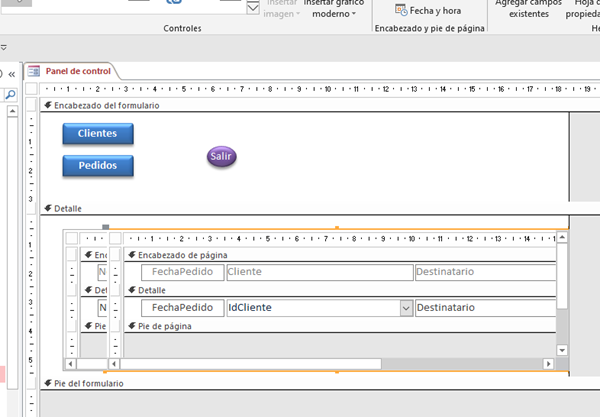Click the navigation pane scroll up arrow
Screen dimensions: 600x417
click(12, 111)
